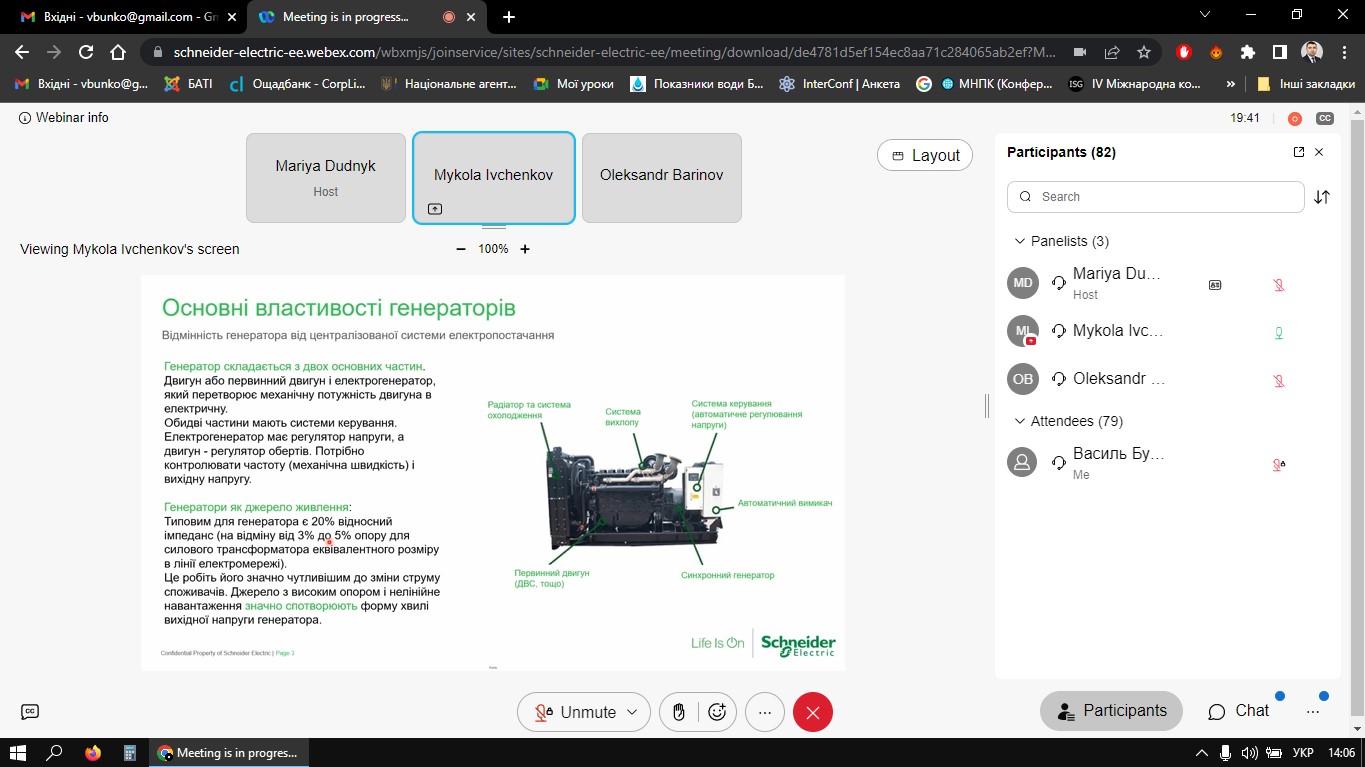This screenshot has width=1365, height=767.
Task: Open the InterConf | Анкета bookmark
Action: point(839,84)
